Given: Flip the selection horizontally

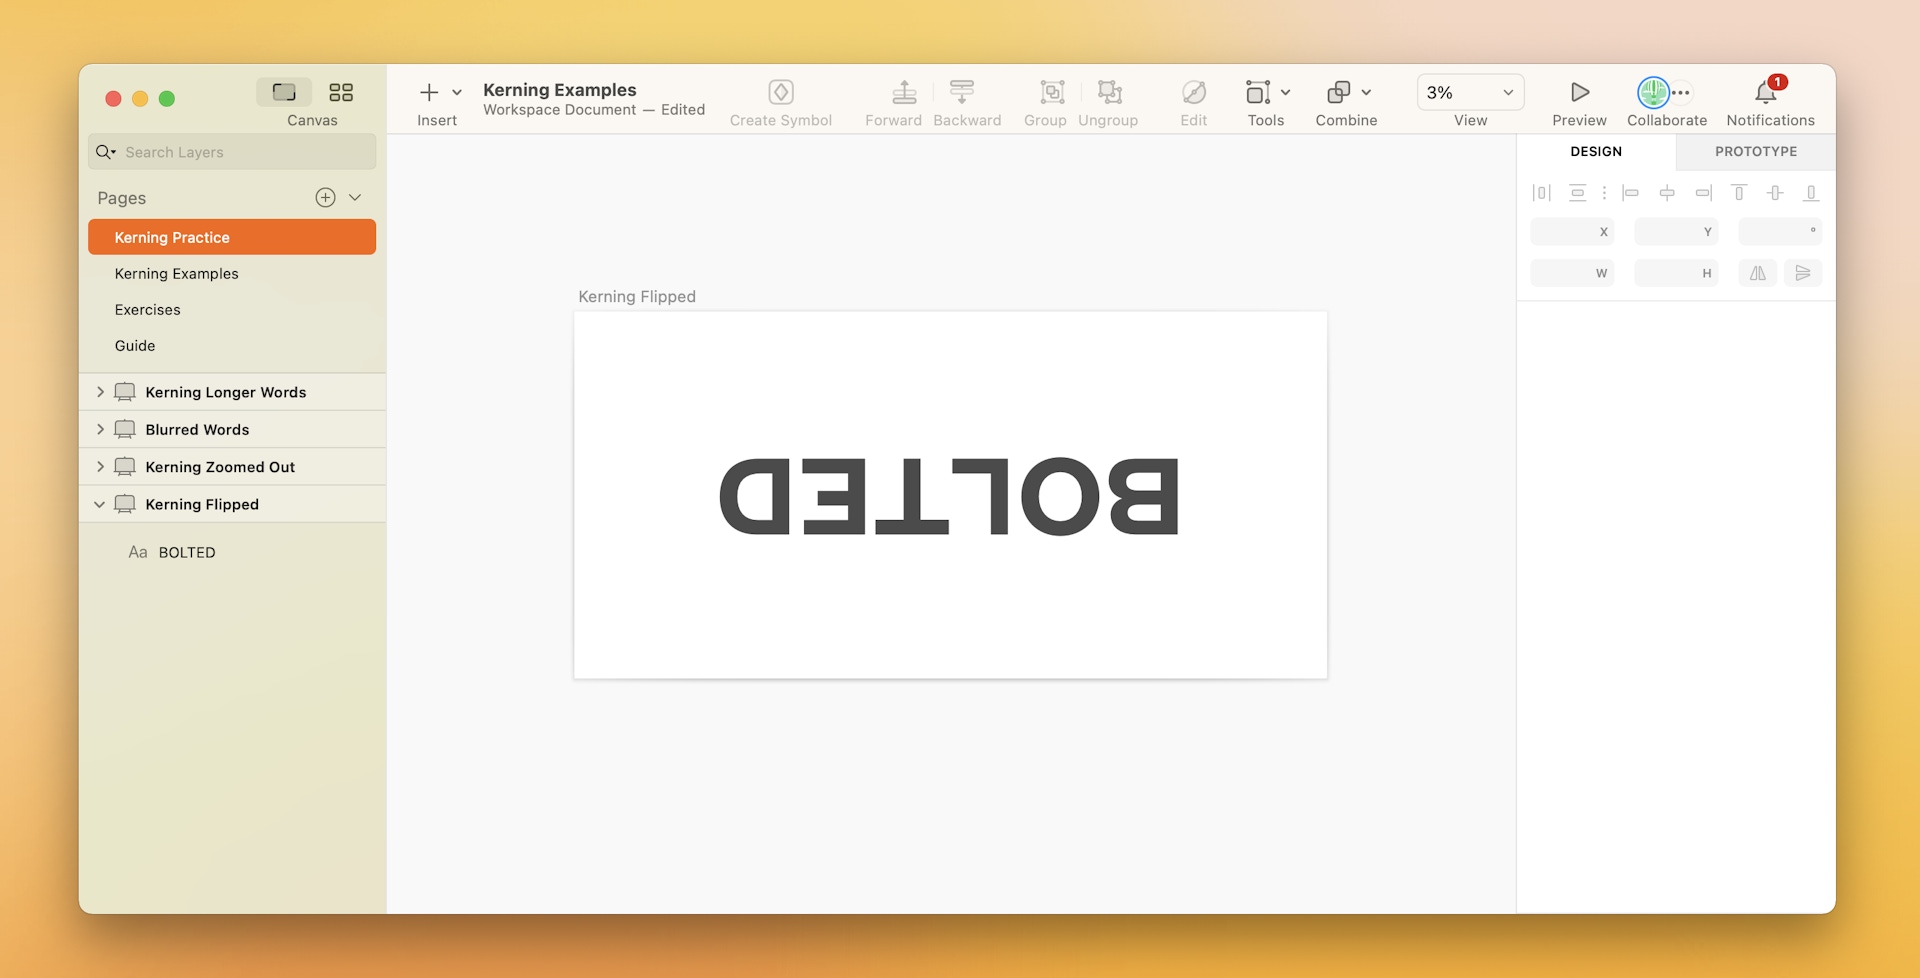Looking at the screenshot, I should 1757,272.
